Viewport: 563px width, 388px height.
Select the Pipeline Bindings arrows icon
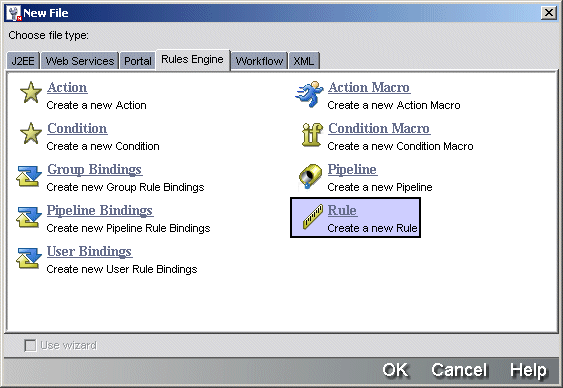[x=28, y=217]
